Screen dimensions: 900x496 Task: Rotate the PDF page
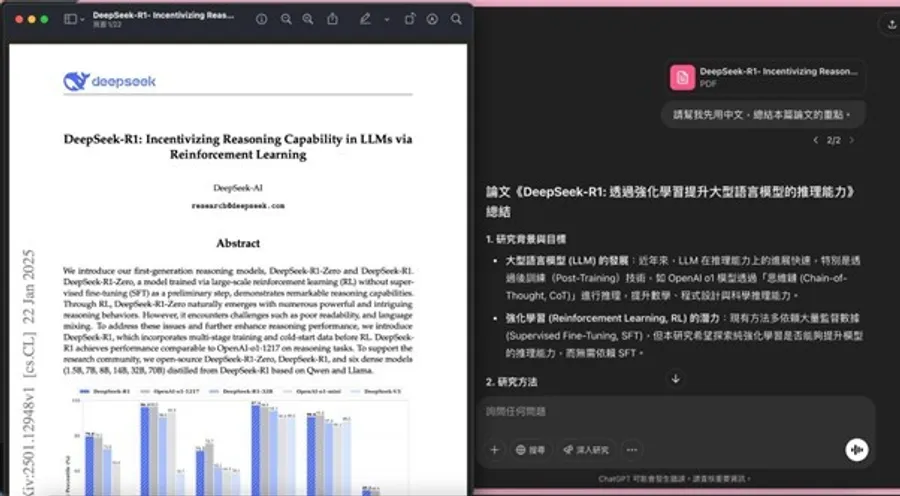(x=409, y=19)
